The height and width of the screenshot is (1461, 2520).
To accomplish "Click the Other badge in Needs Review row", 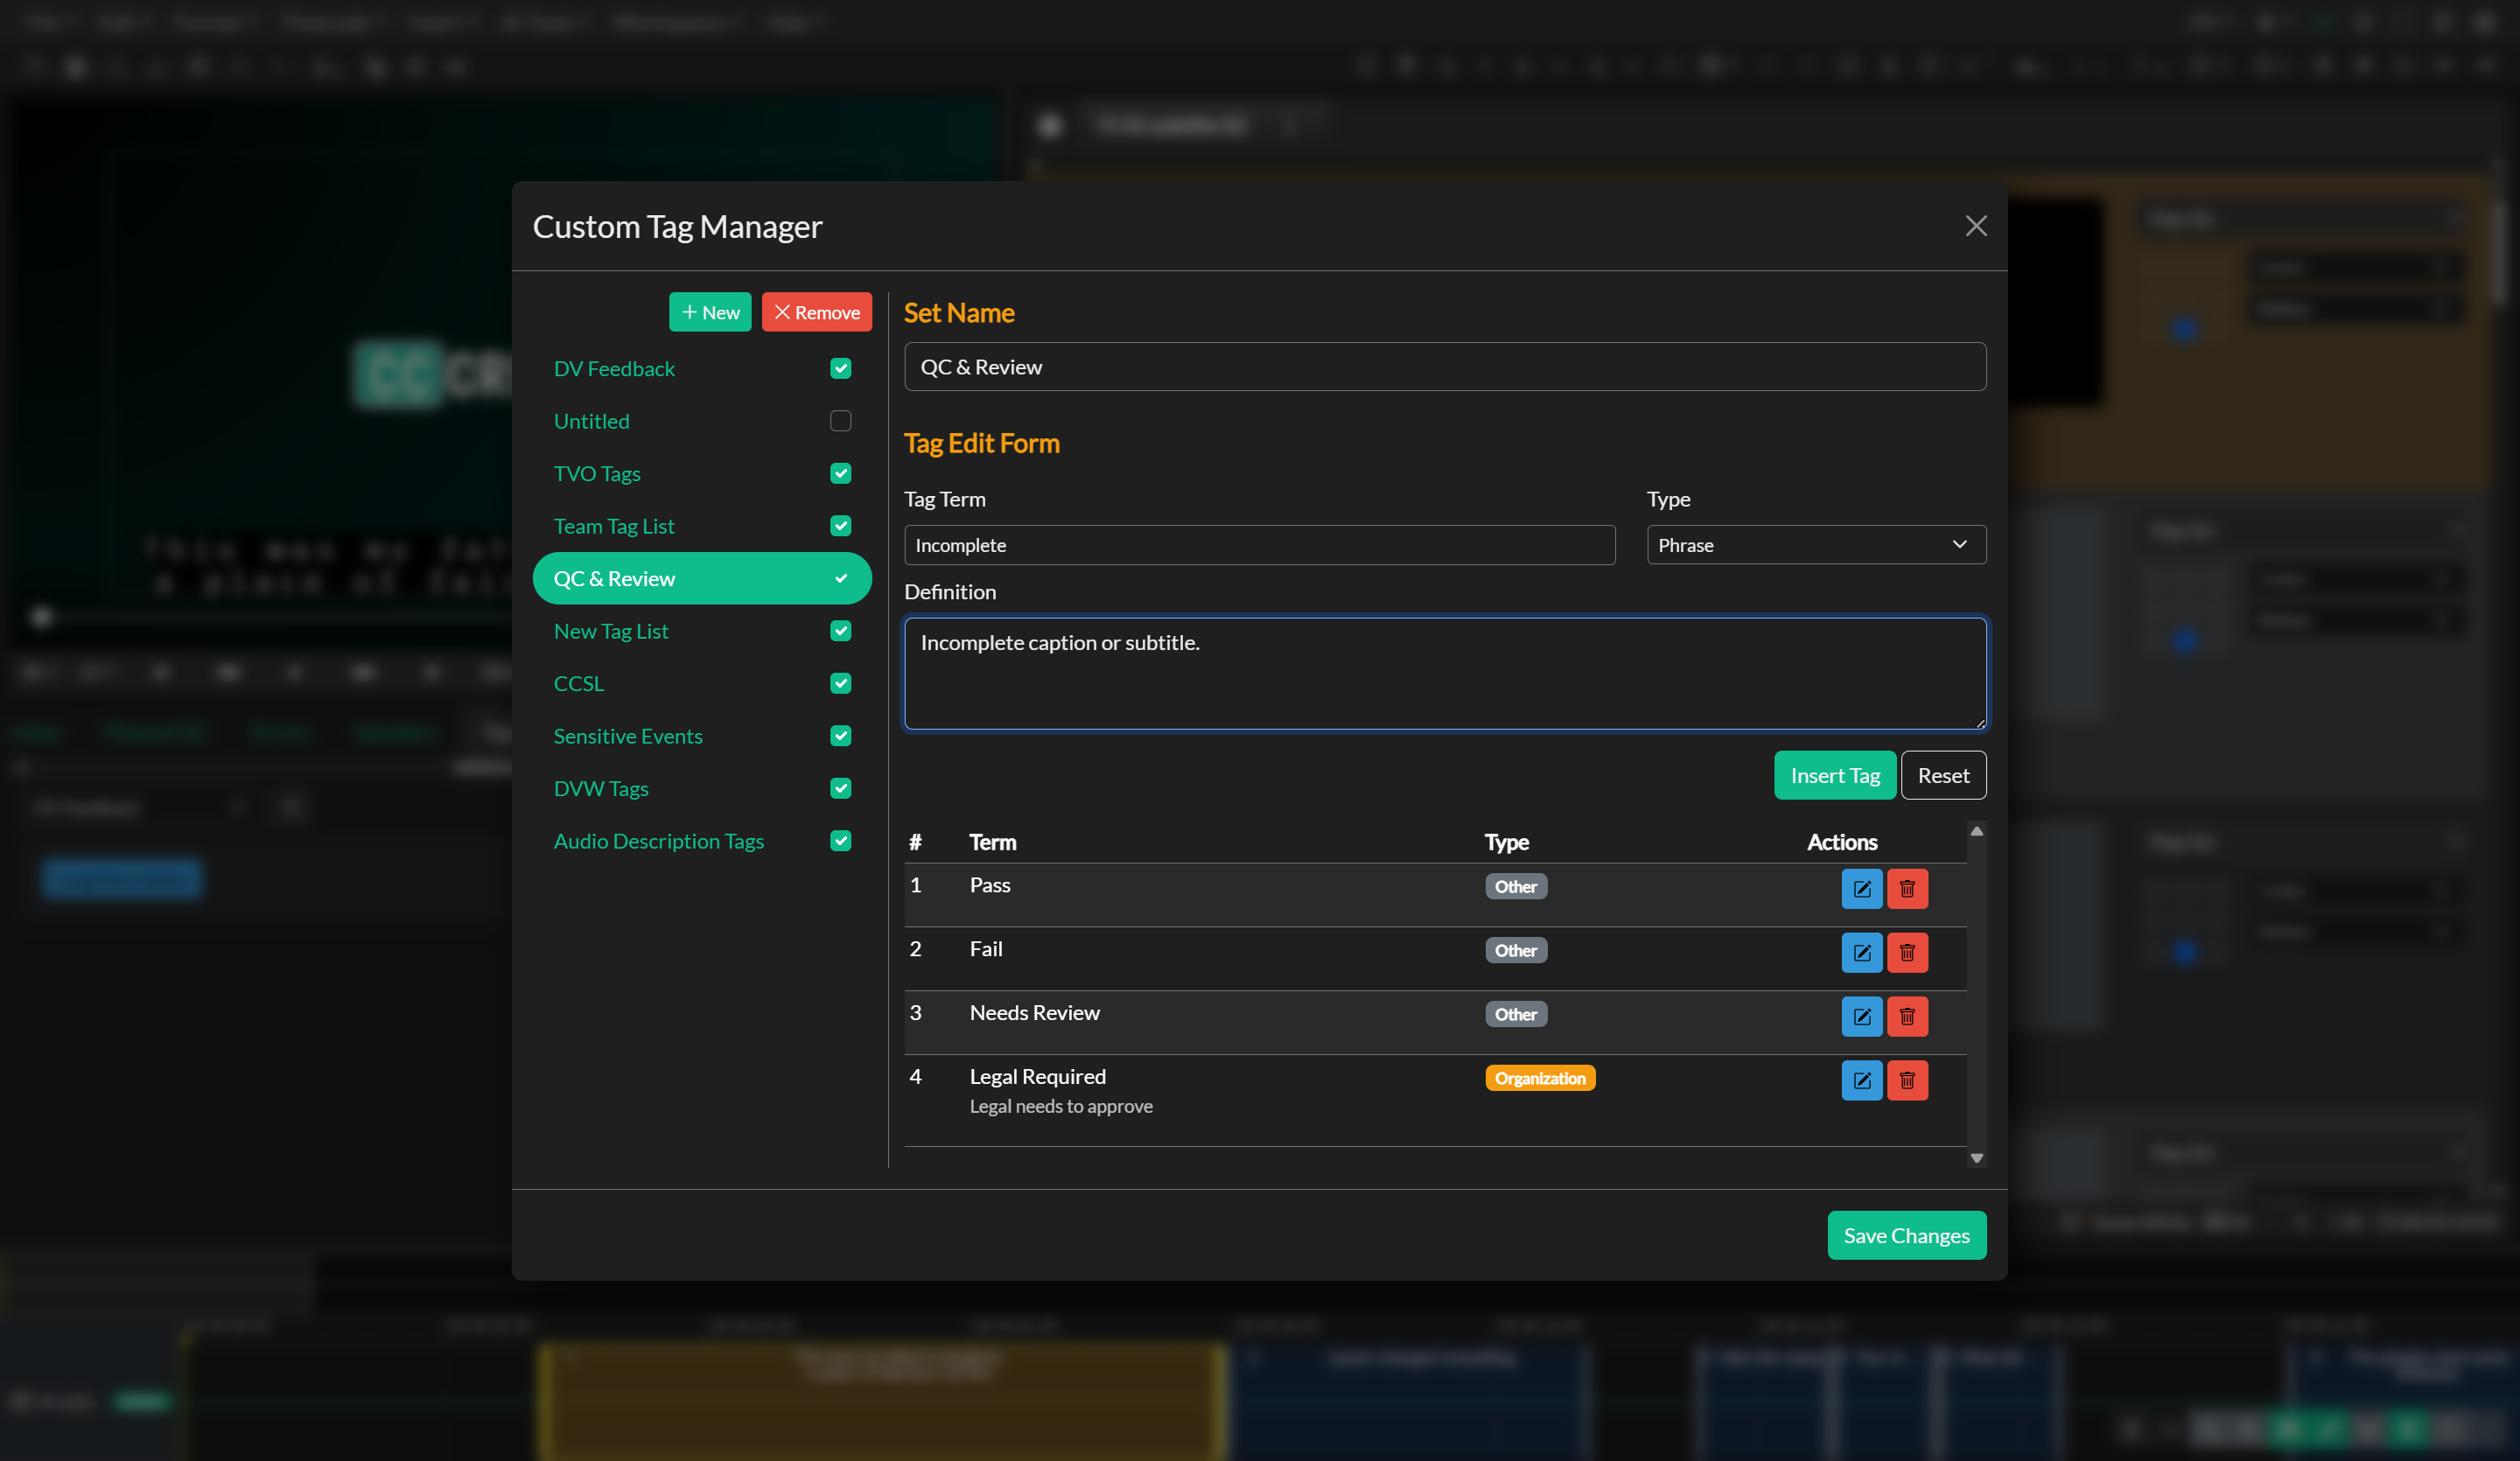I will (1515, 1014).
